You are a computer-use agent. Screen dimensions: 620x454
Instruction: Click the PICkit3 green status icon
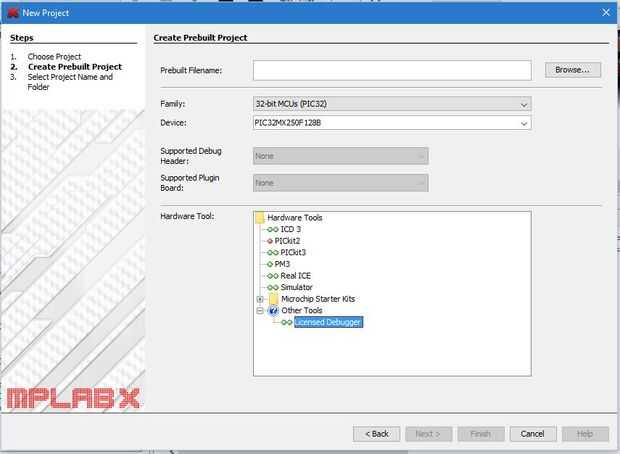click(x=272, y=252)
